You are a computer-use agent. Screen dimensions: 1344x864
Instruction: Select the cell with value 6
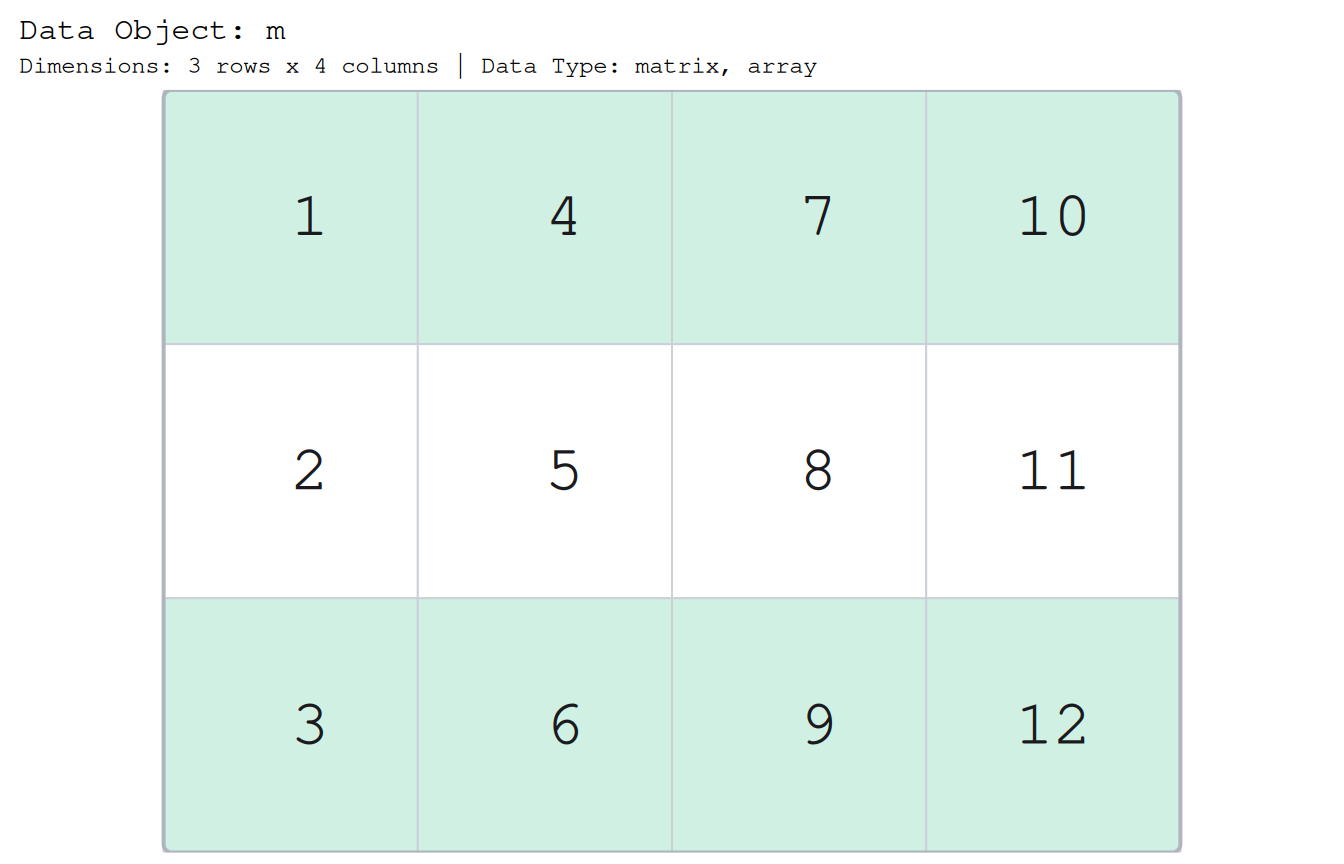tap(545, 724)
